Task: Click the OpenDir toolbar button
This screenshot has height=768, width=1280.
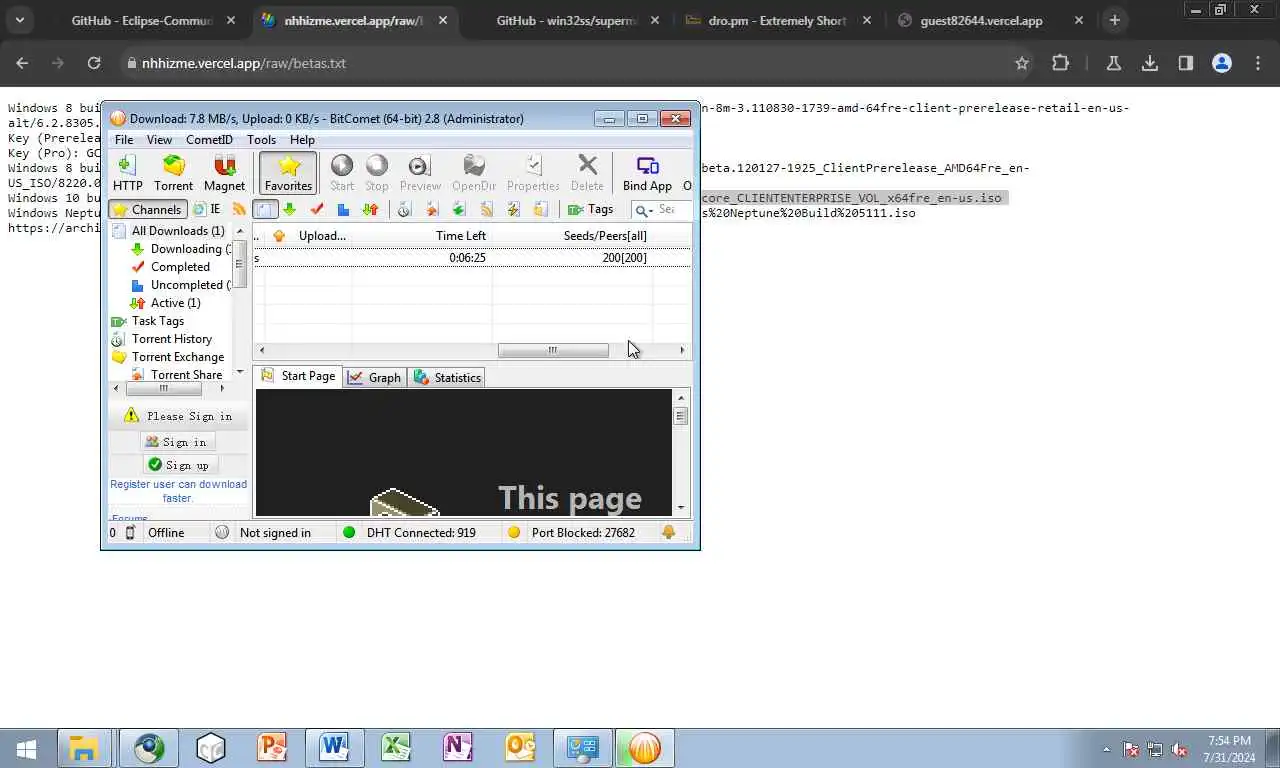Action: click(x=474, y=173)
